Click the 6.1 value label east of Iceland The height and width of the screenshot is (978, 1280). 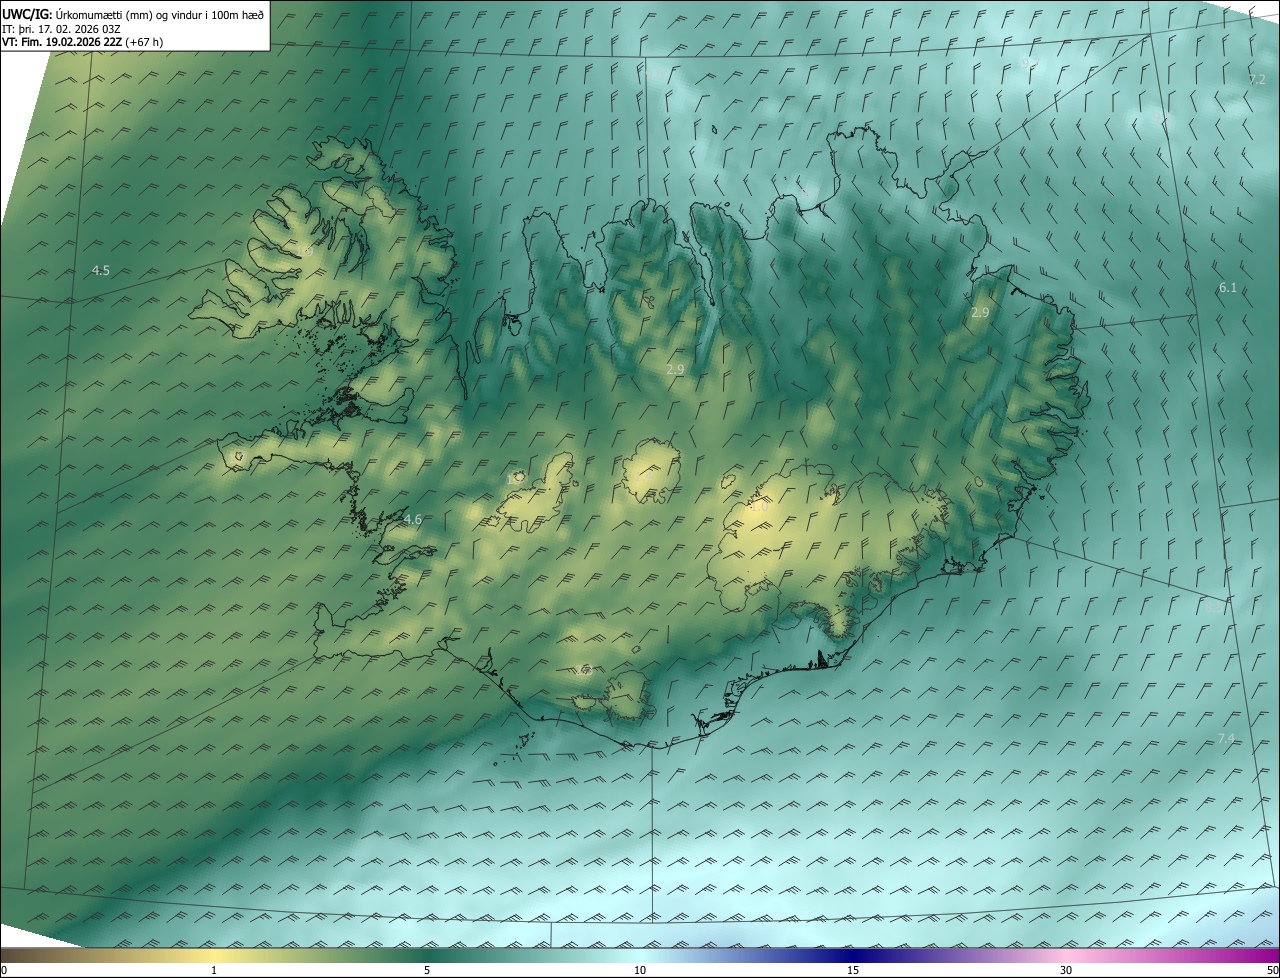click(1228, 288)
